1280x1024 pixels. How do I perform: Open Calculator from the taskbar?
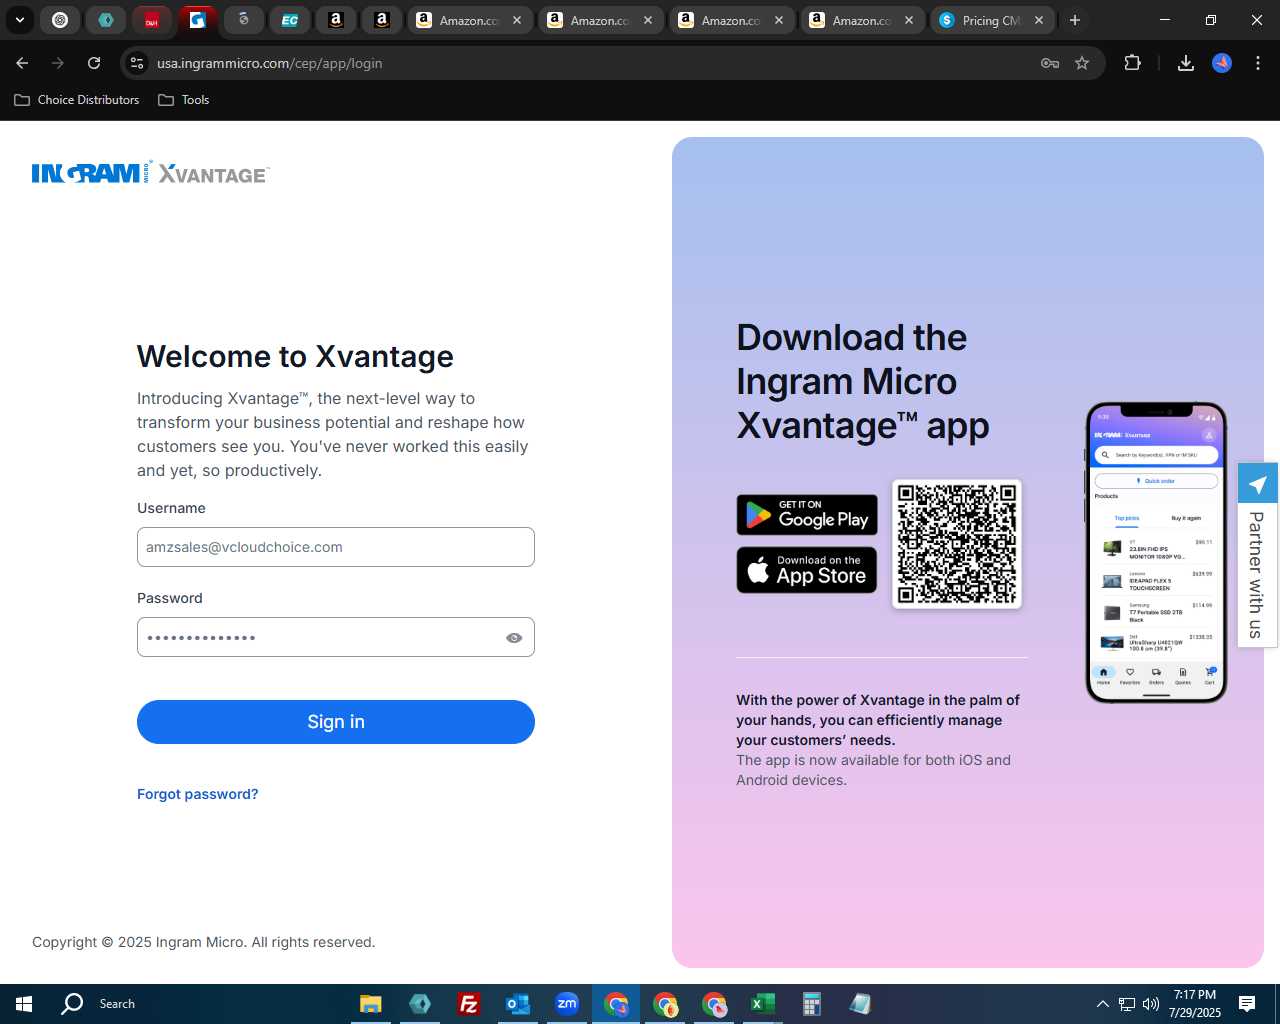811,1004
